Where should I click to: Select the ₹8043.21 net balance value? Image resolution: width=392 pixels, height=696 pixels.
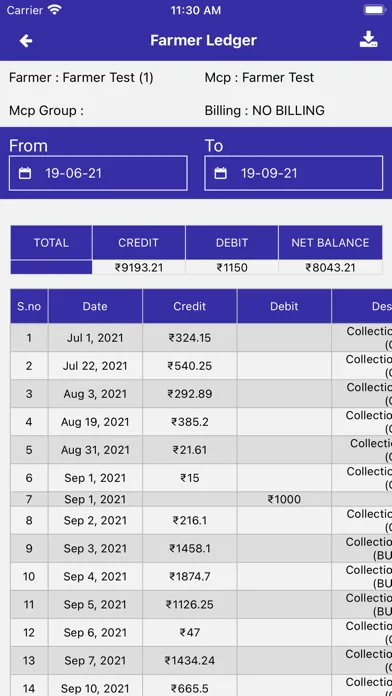[x=330, y=268]
